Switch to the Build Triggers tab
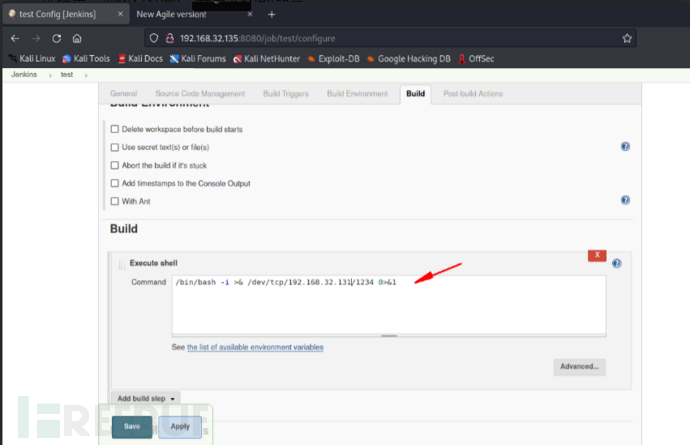The height and width of the screenshot is (445, 690). [x=286, y=94]
